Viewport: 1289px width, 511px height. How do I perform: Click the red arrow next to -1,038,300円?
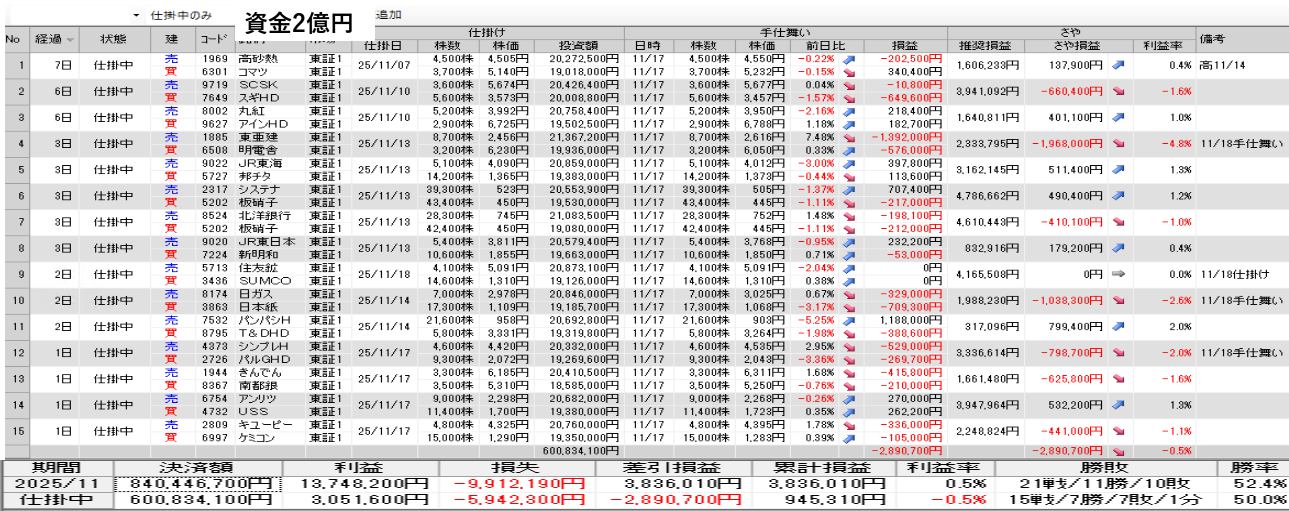tap(1117, 299)
